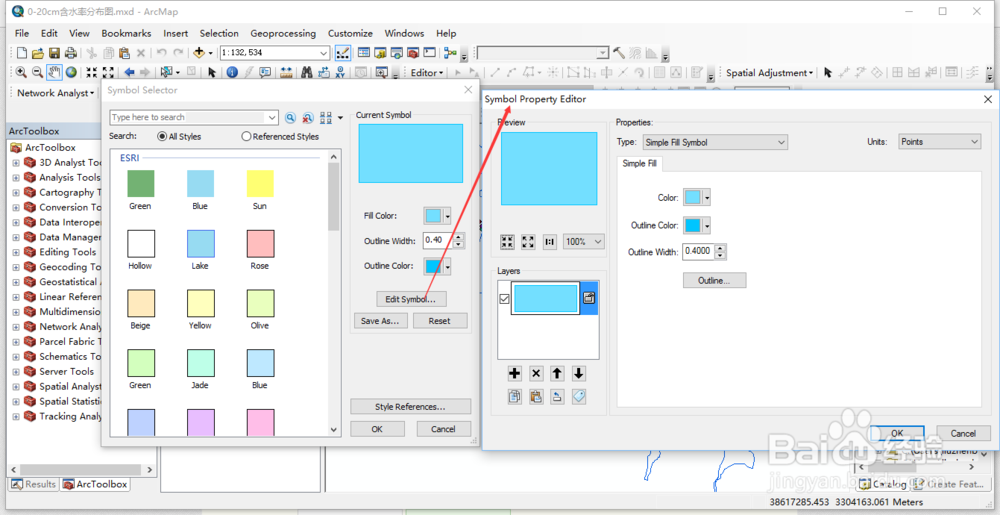Click the New map document icon
Viewport: 1000px width, 515px height.
(x=22, y=53)
